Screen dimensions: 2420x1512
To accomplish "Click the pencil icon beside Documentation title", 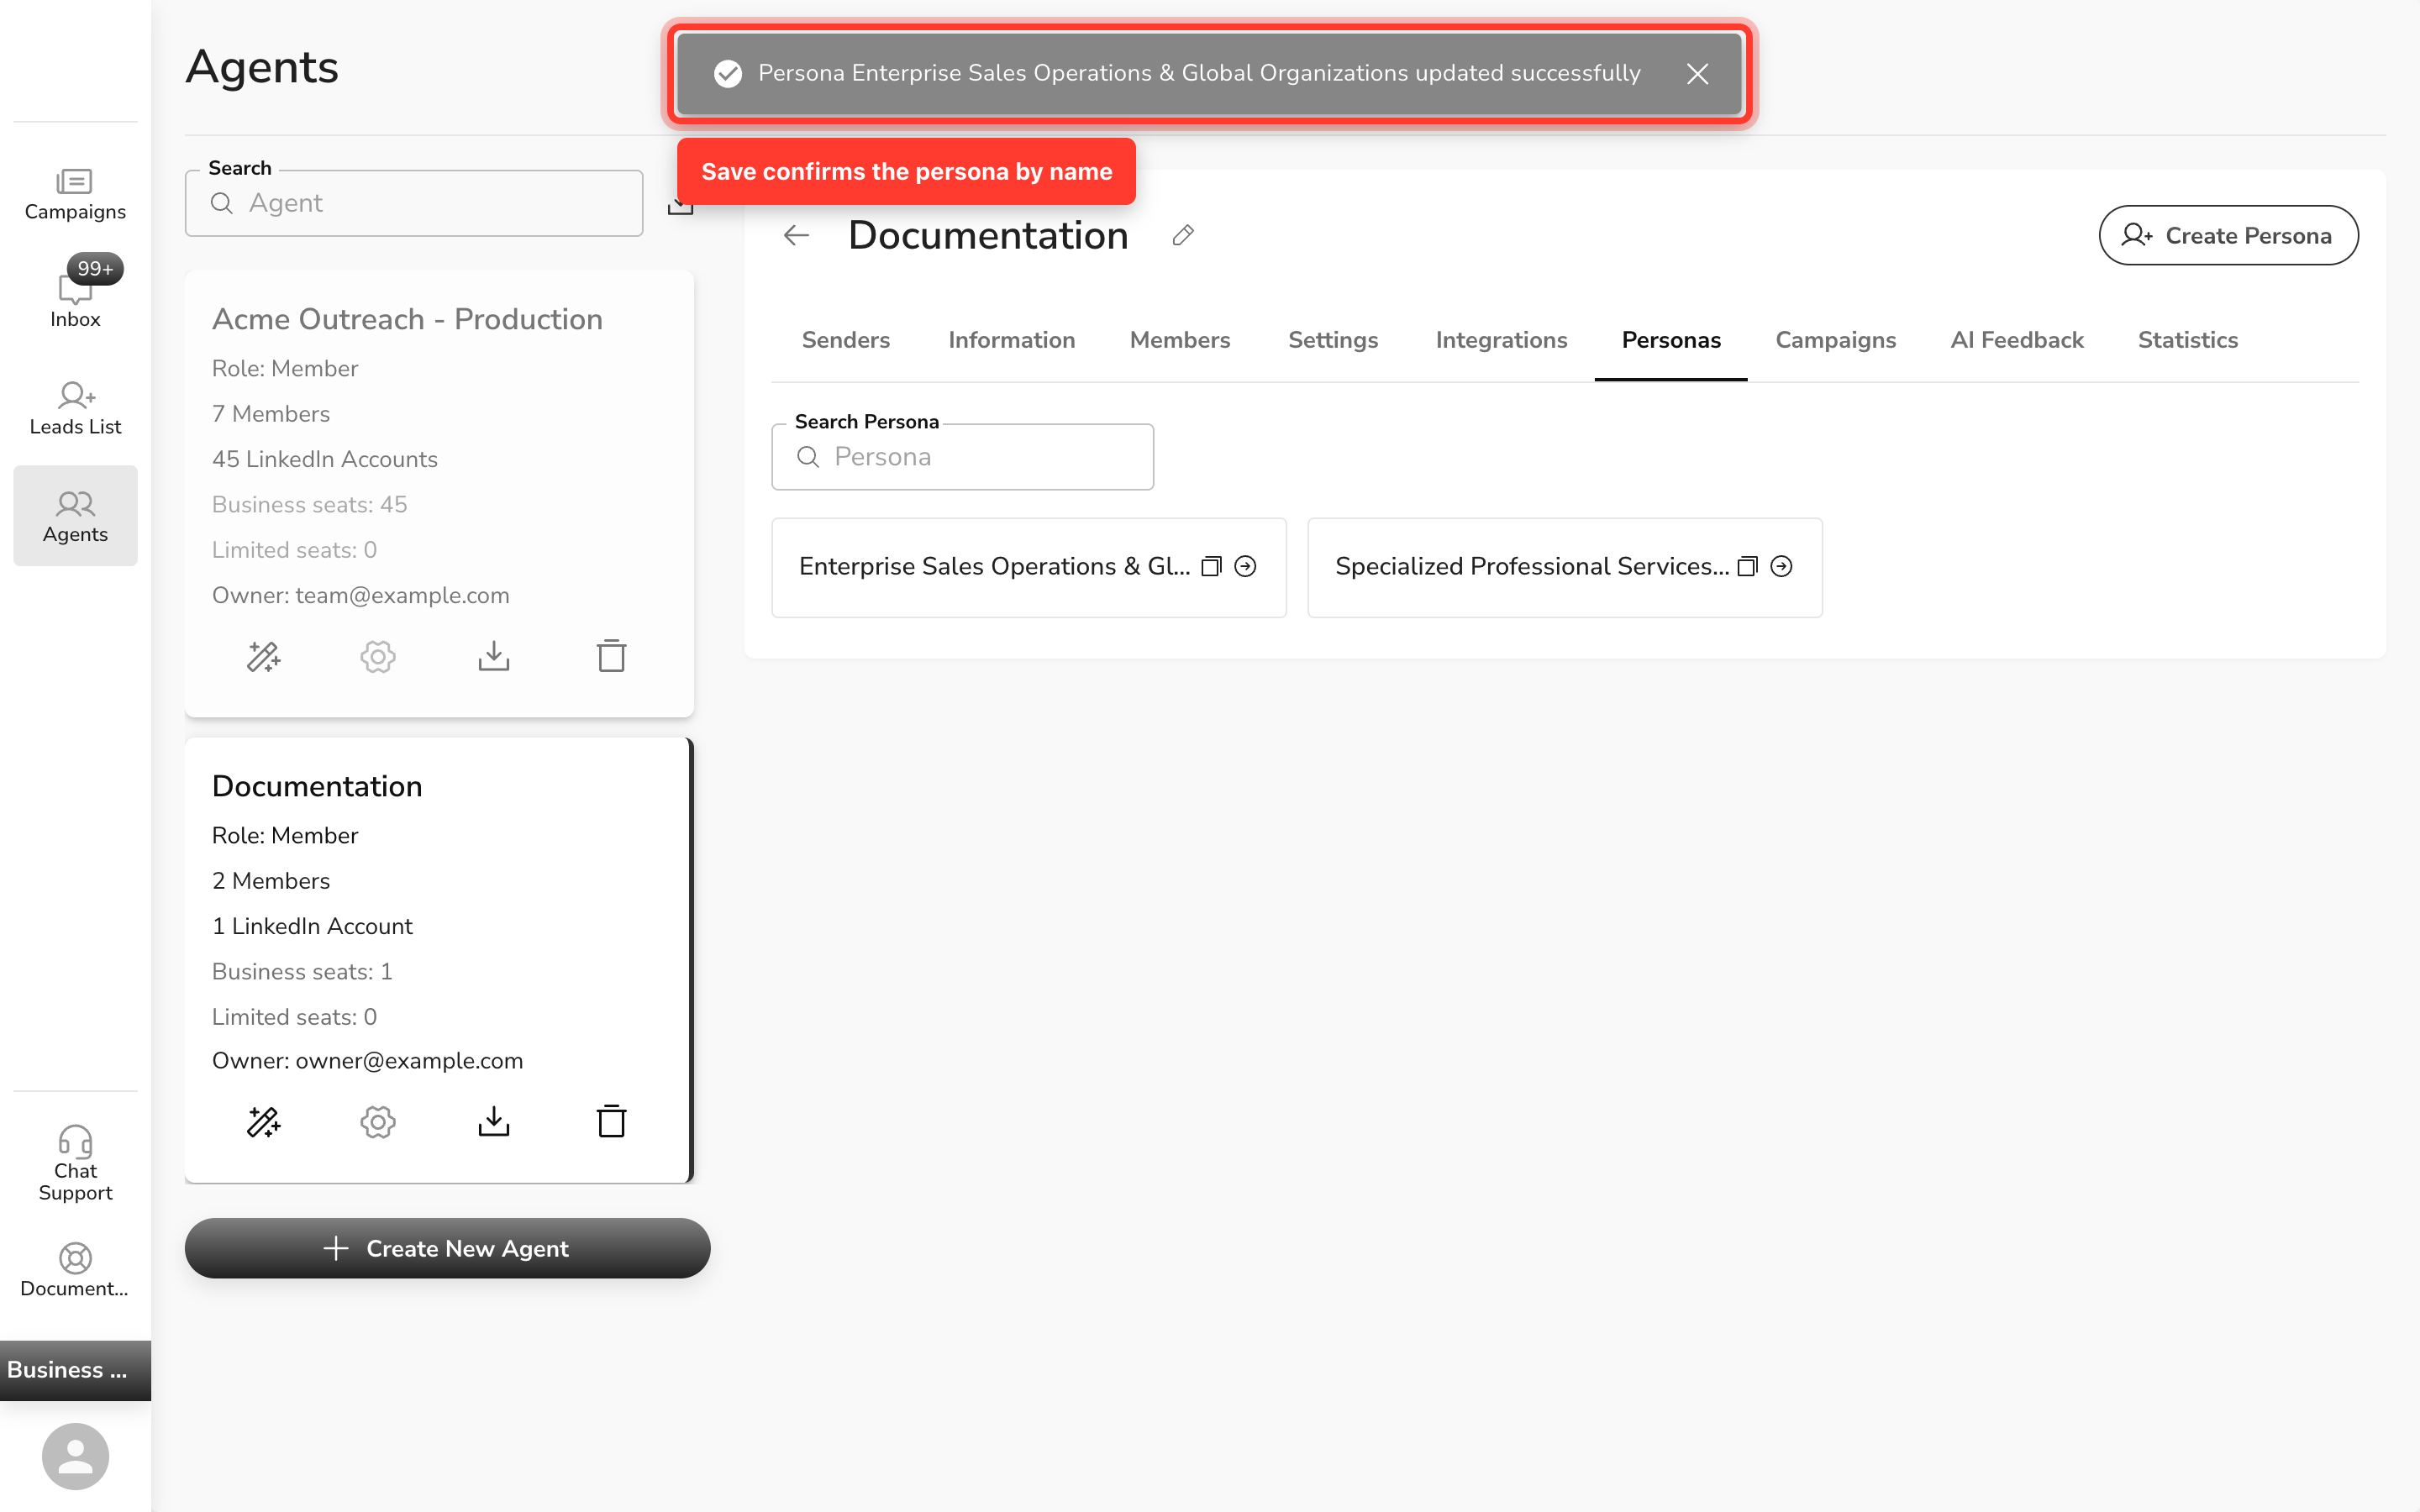I will click(x=1183, y=235).
